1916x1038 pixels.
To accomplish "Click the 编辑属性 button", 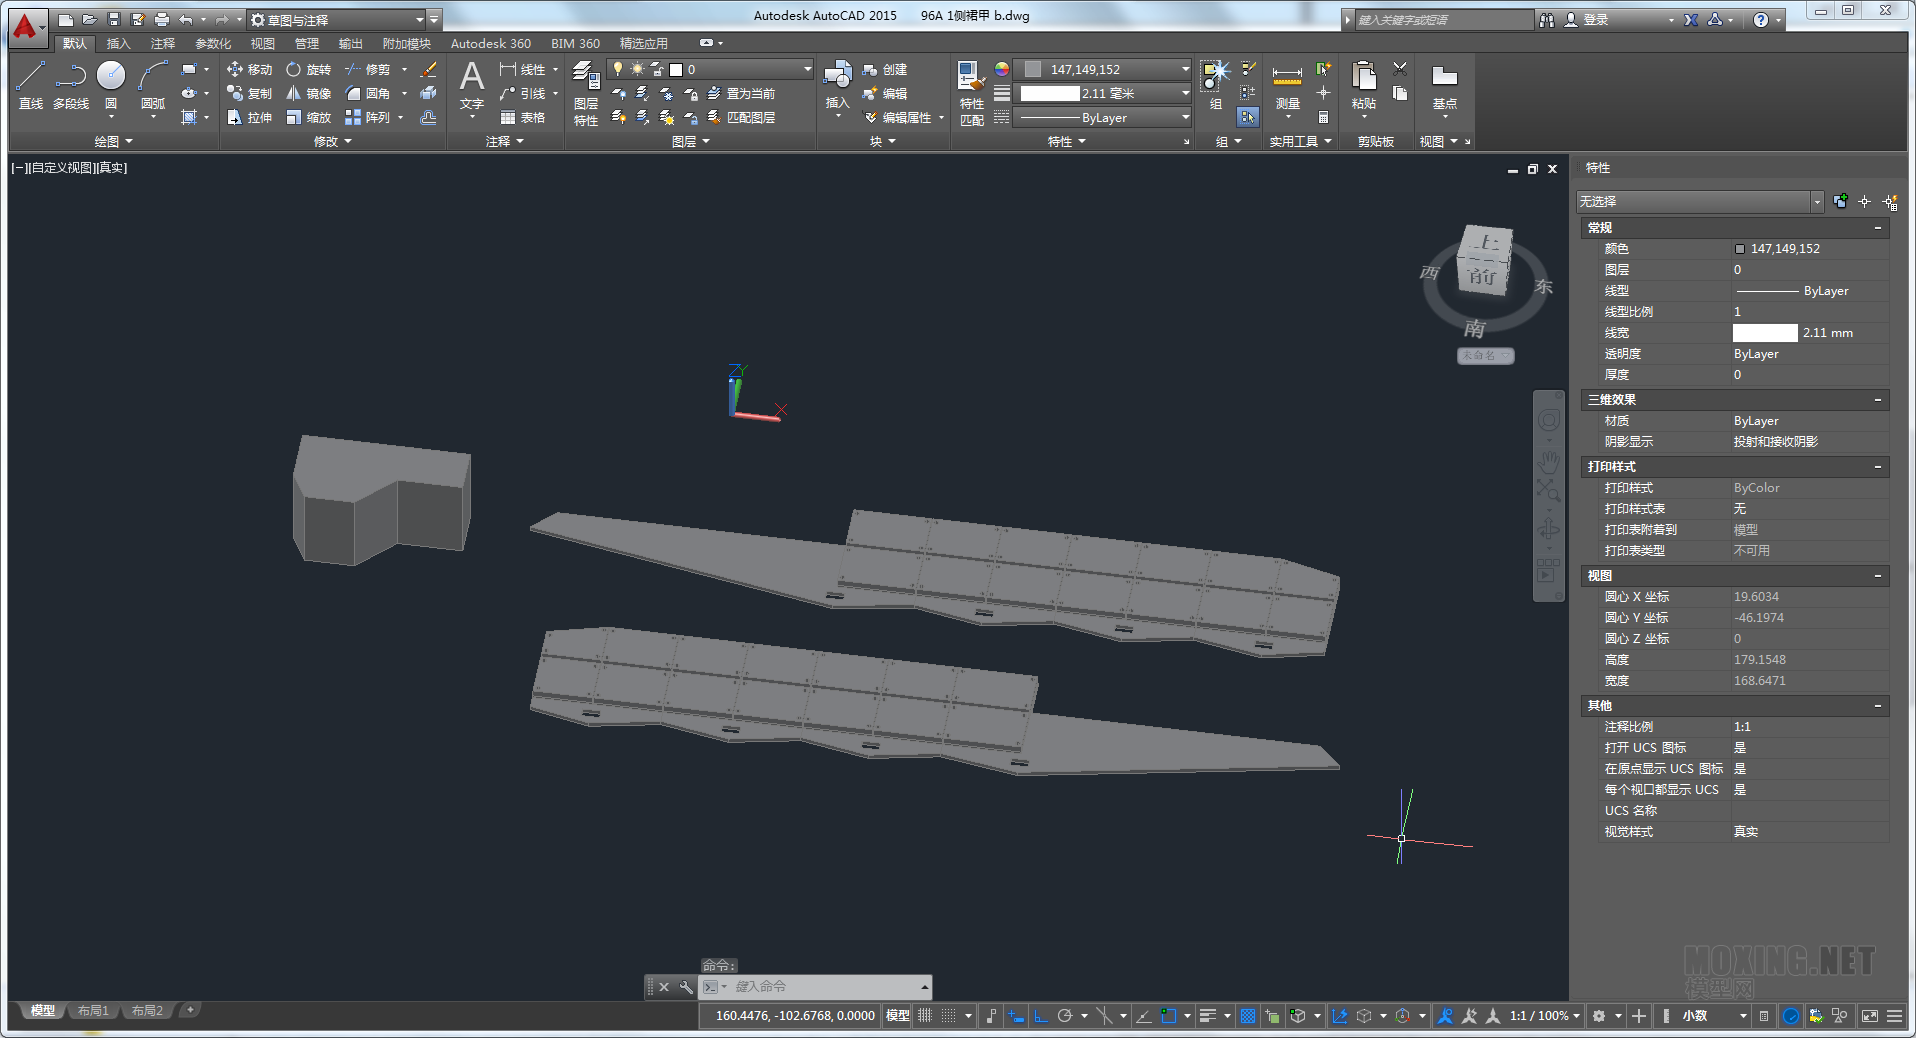I will [898, 117].
